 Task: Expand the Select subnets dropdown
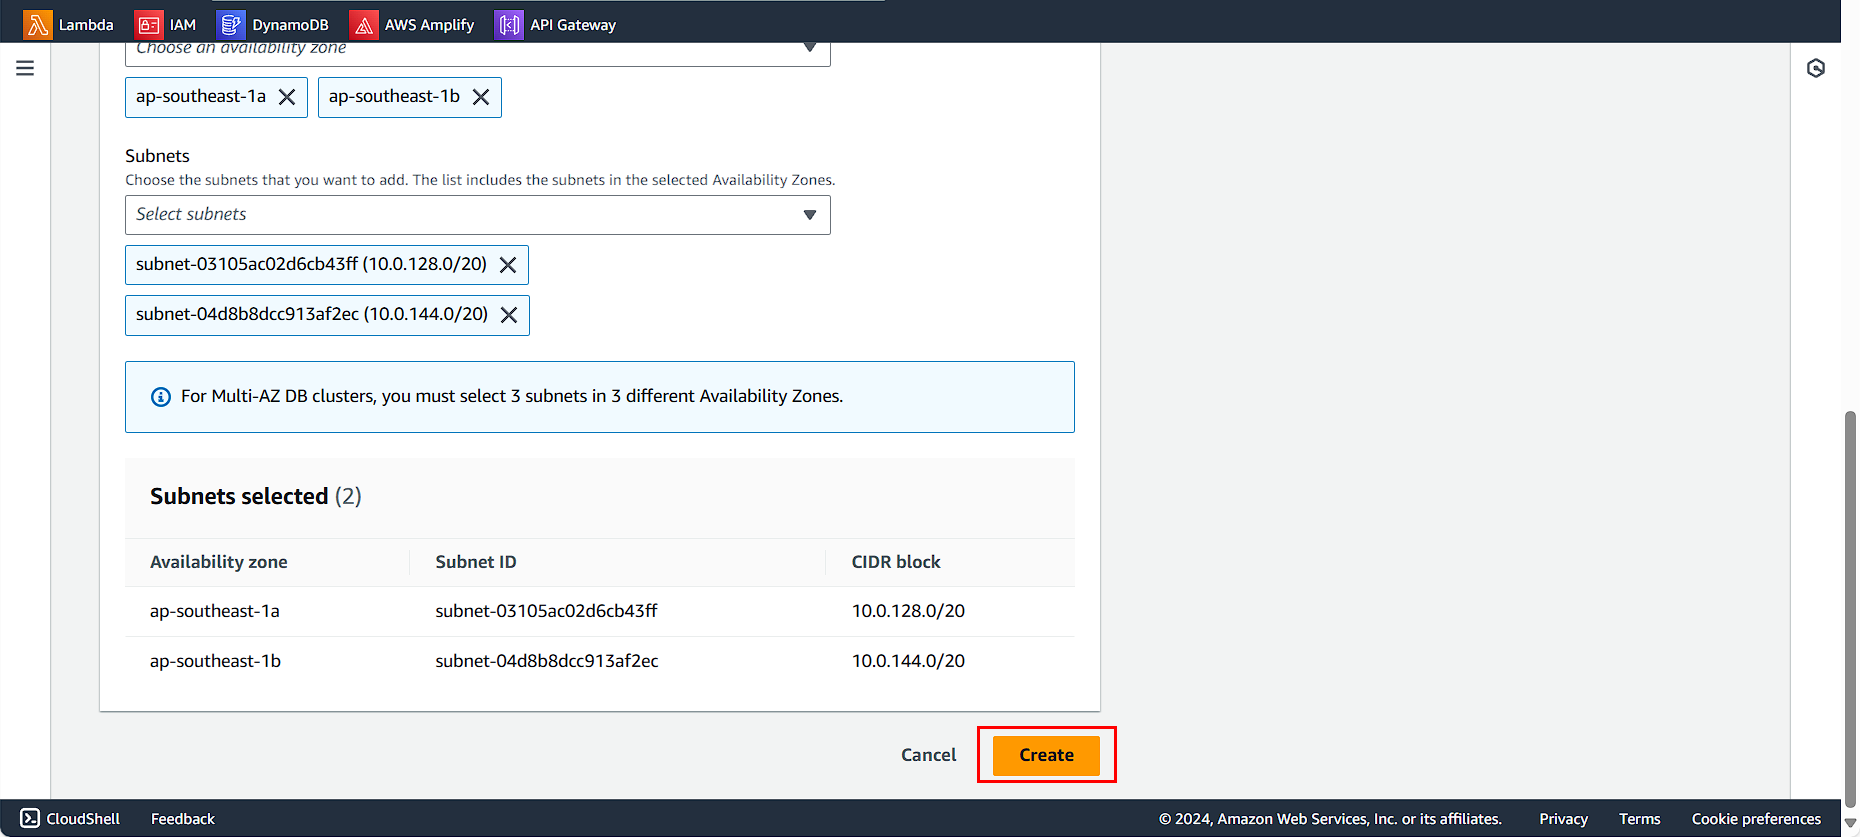click(809, 215)
